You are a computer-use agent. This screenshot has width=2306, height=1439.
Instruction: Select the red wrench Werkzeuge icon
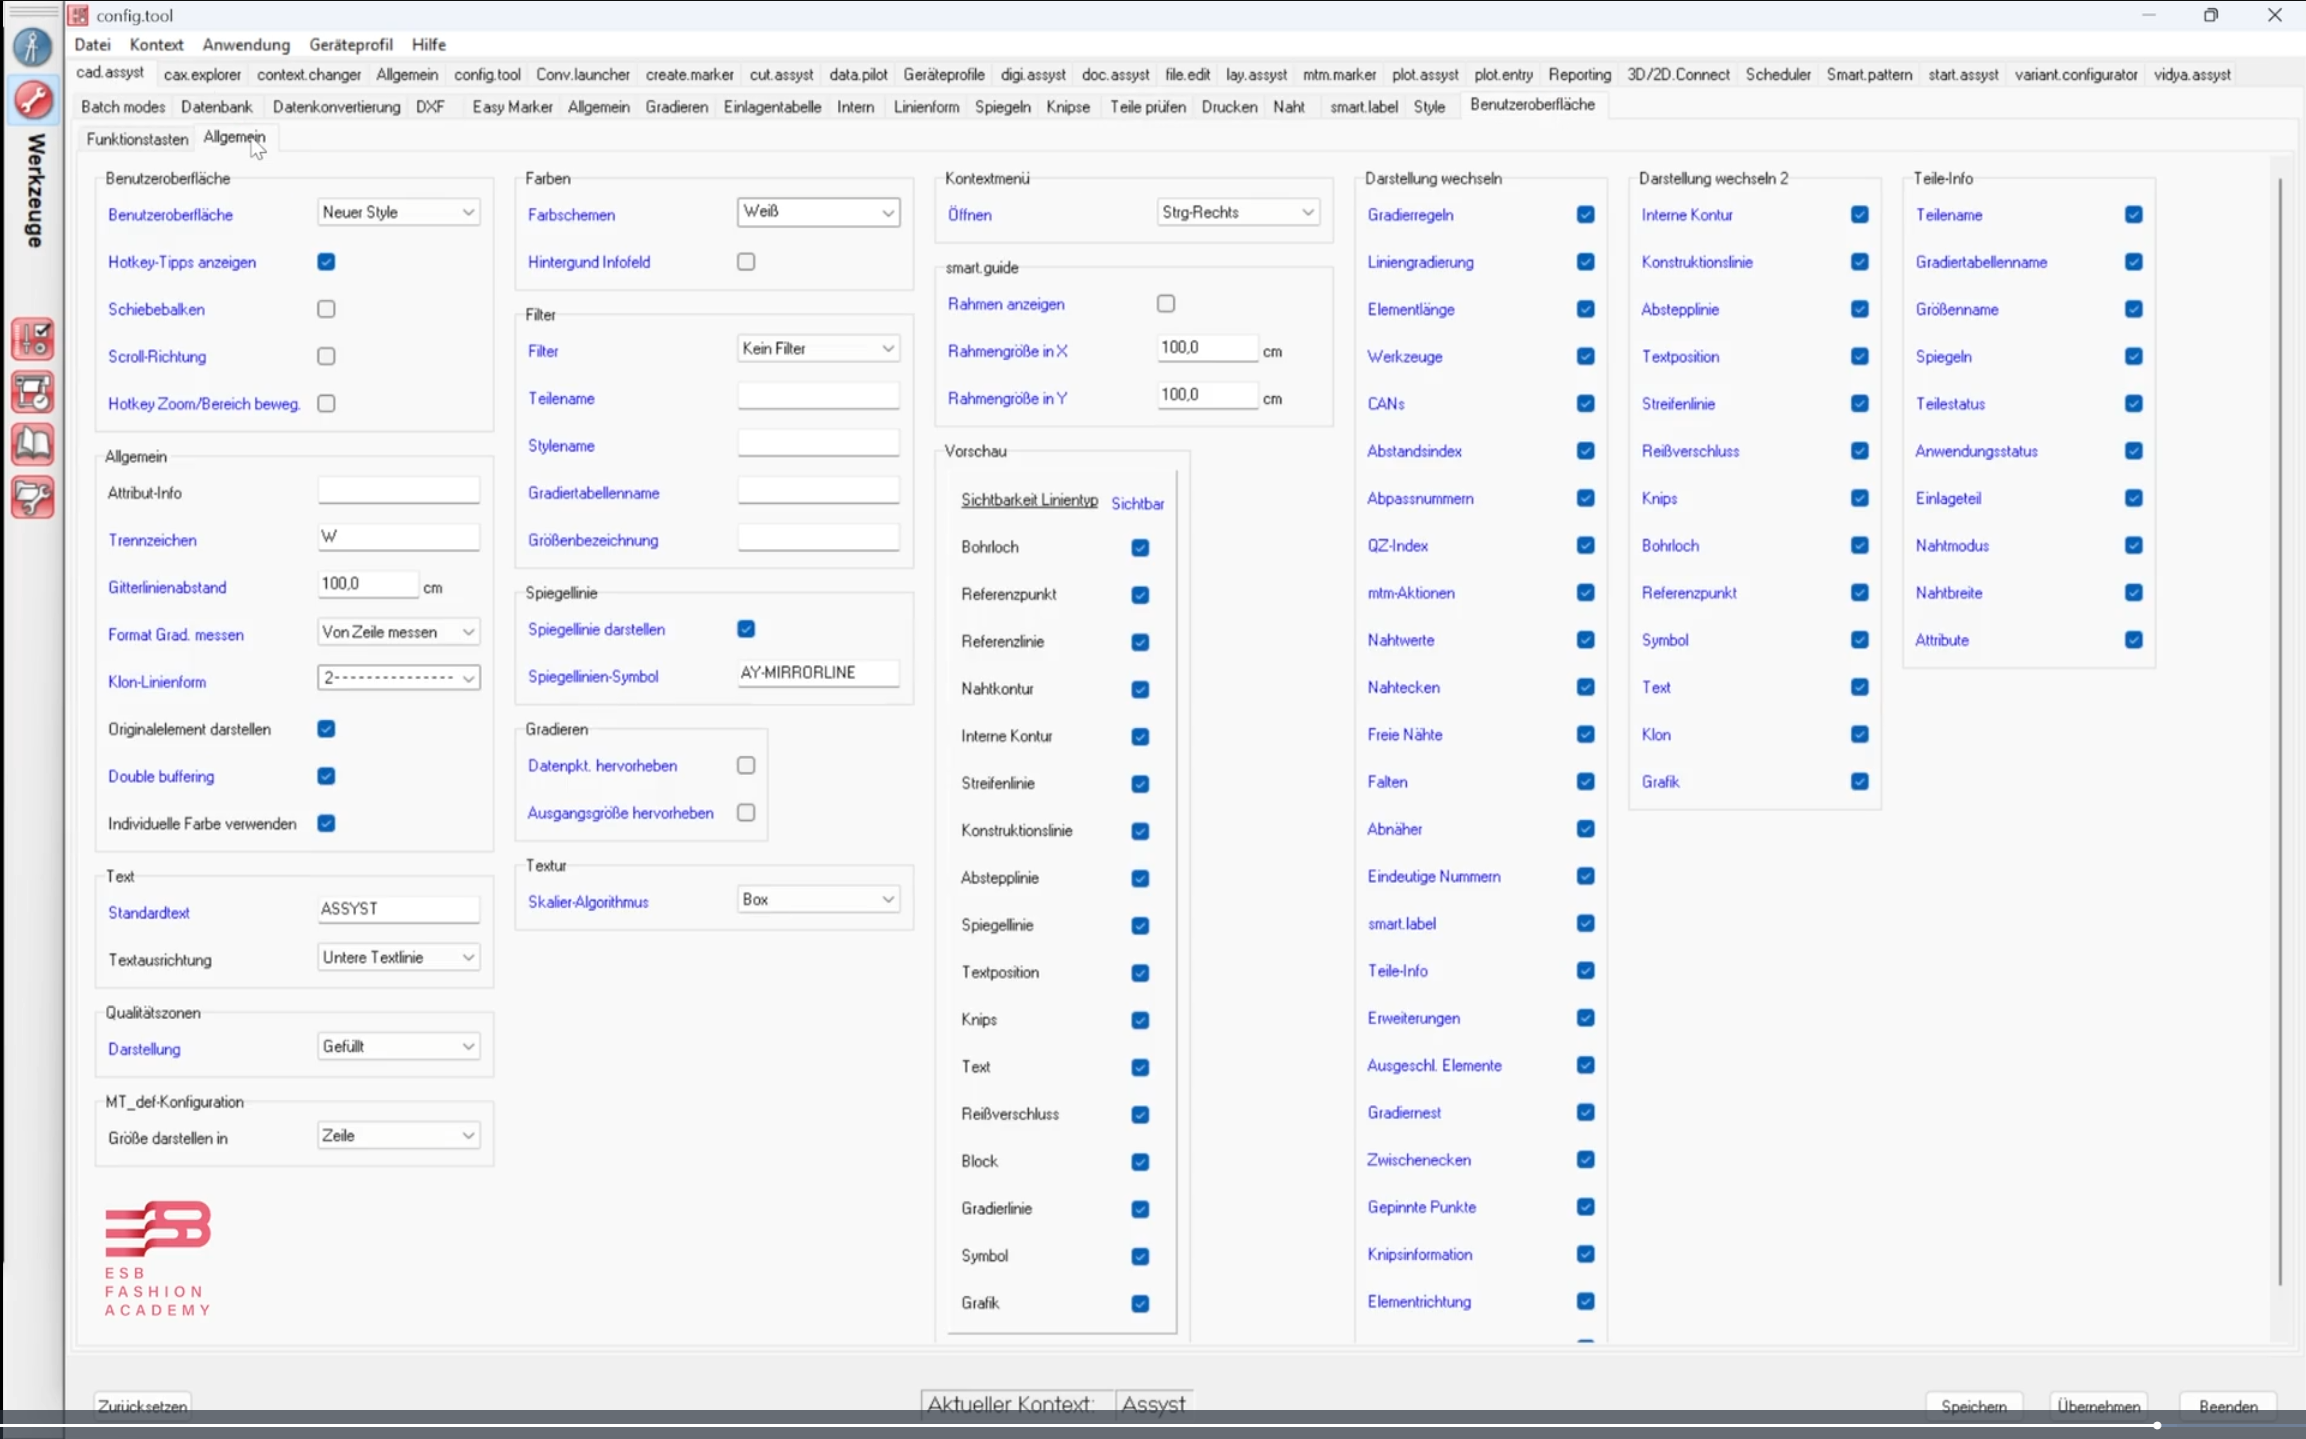(x=32, y=100)
